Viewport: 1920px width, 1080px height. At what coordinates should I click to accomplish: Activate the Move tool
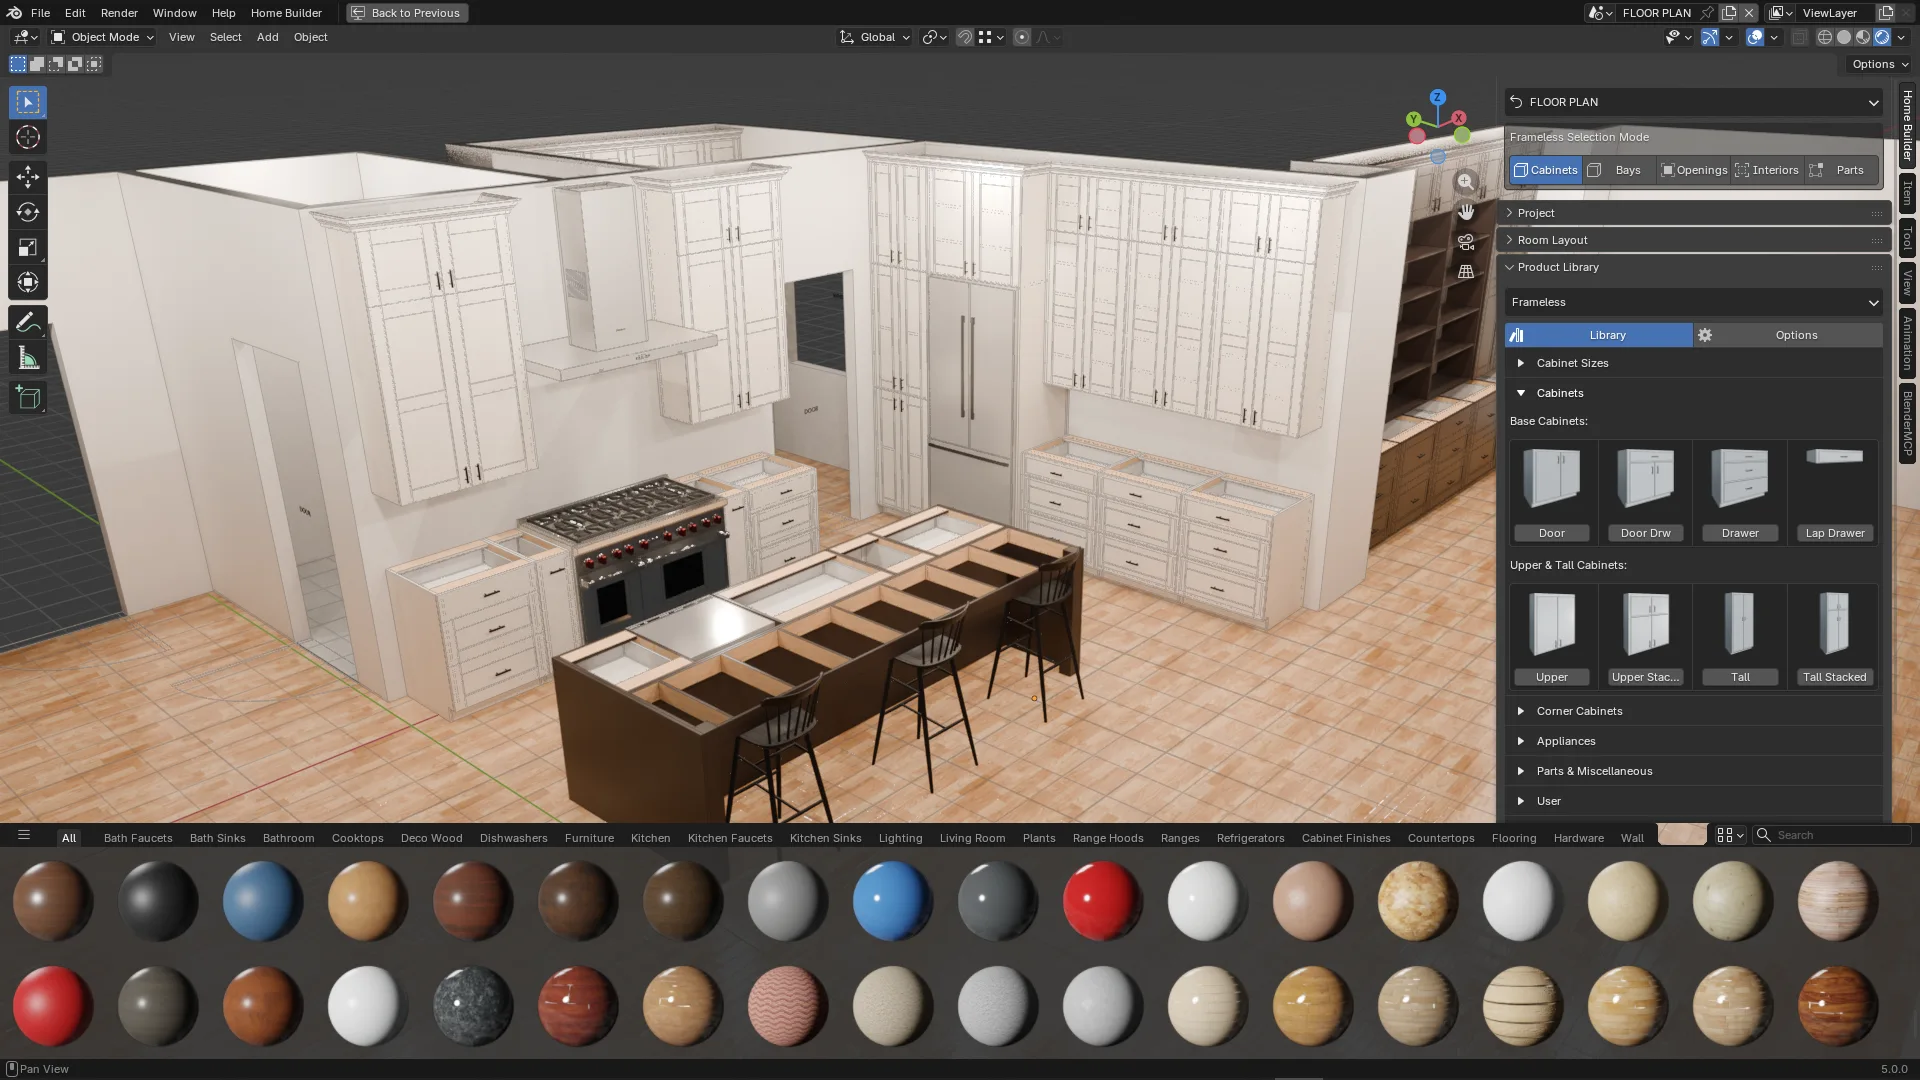(28, 177)
